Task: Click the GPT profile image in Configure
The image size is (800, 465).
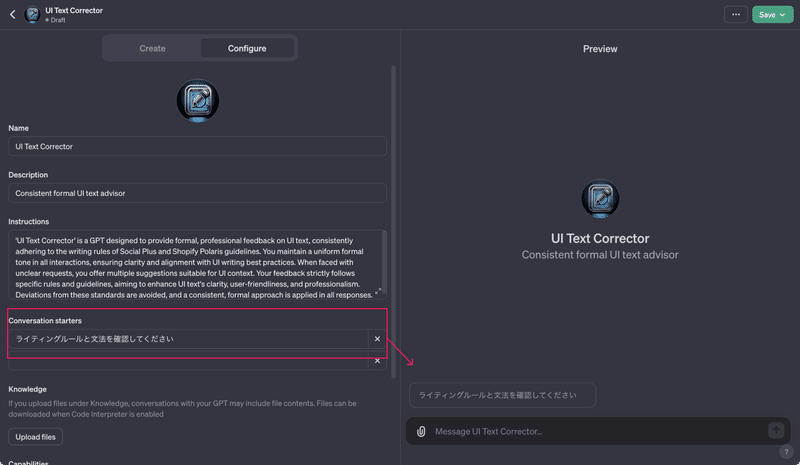Action: [x=198, y=101]
